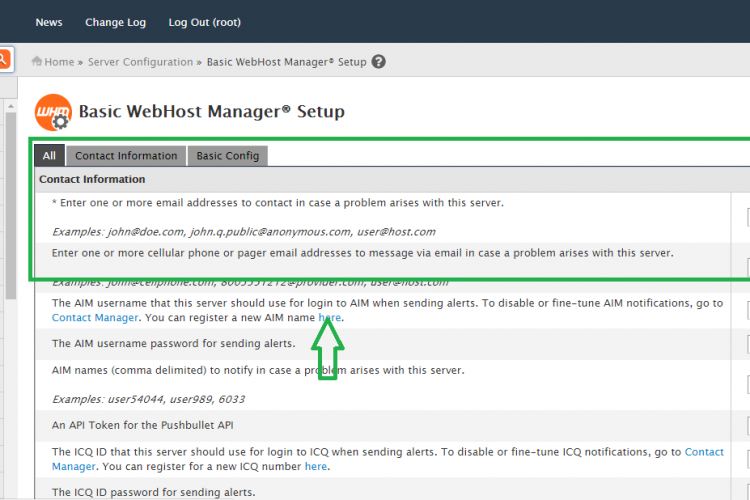The image size is (750, 500).
Task: Switch to the Basic Config tab
Action: pyautogui.click(x=228, y=156)
